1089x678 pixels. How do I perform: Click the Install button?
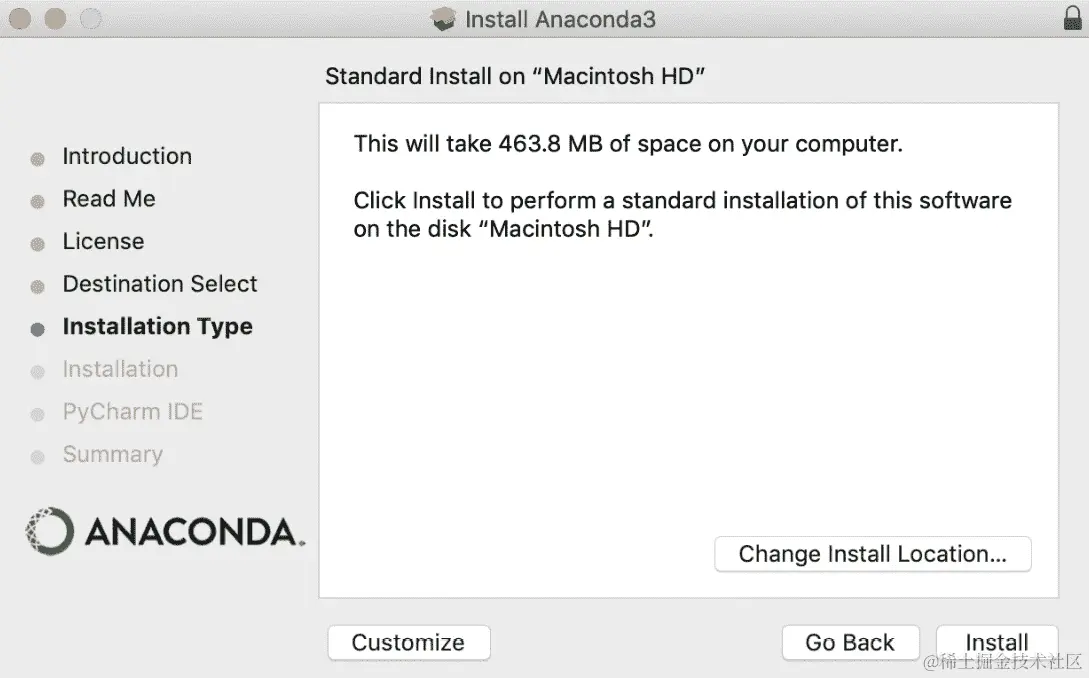(997, 642)
